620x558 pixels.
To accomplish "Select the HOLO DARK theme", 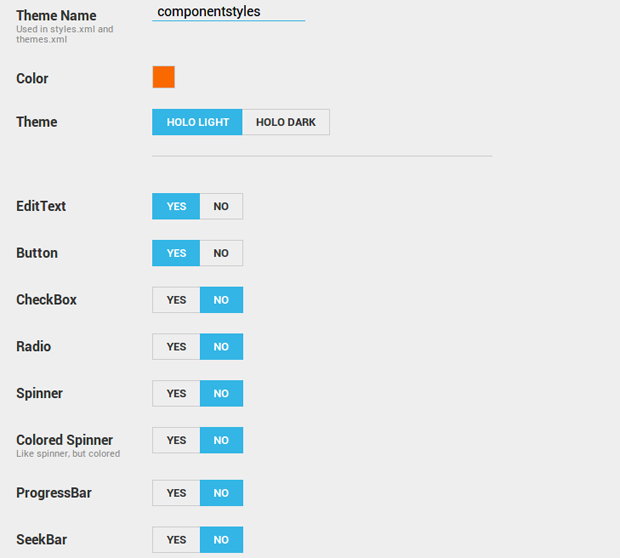I will [286, 122].
